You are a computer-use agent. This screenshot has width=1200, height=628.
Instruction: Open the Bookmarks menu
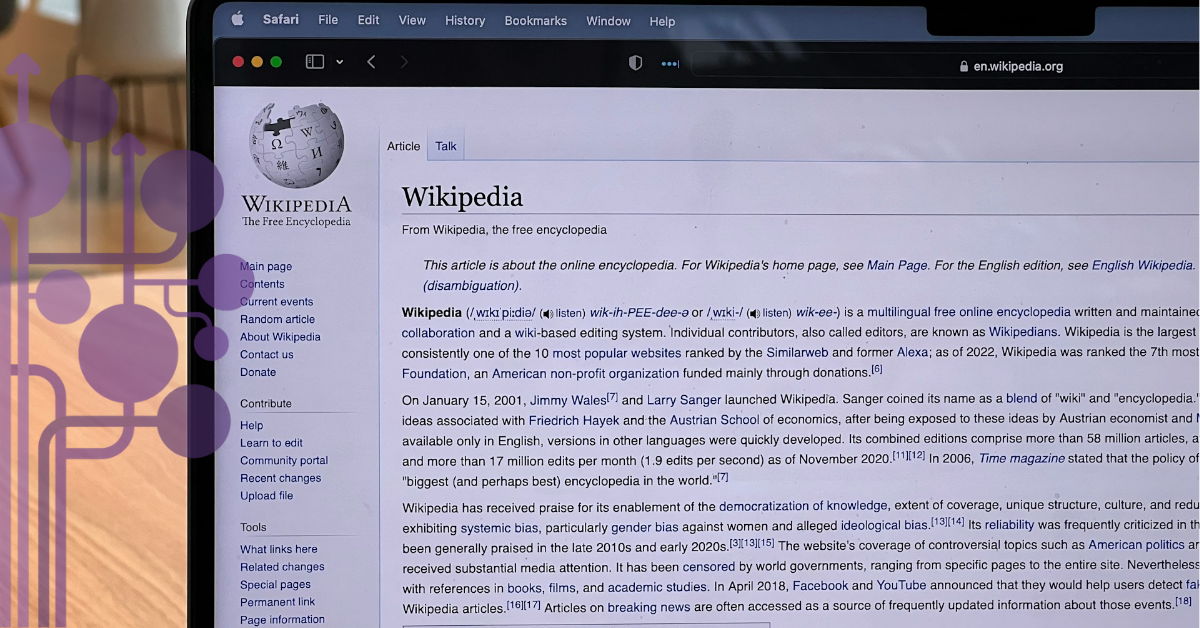point(535,20)
